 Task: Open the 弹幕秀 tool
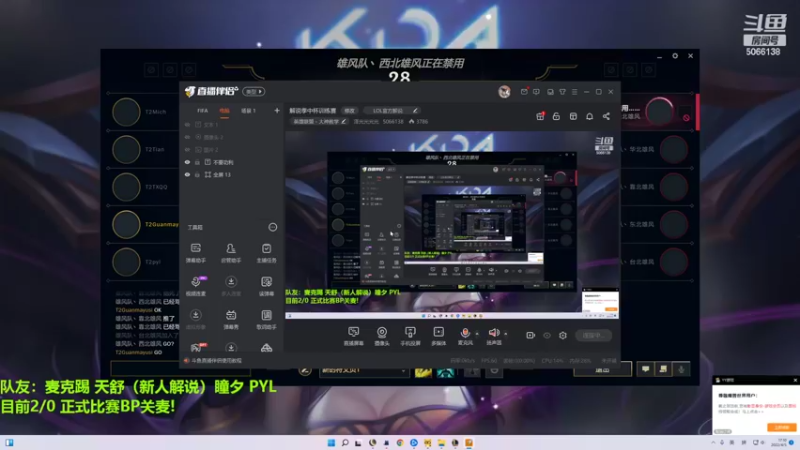pos(231,319)
